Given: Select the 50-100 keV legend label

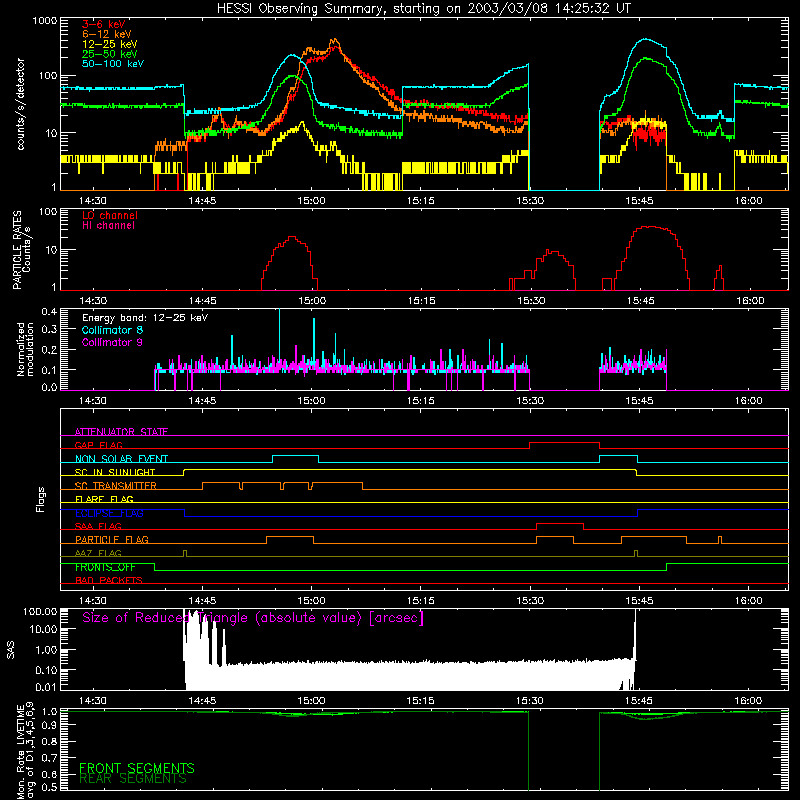Looking at the screenshot, I should click(113, 64).
